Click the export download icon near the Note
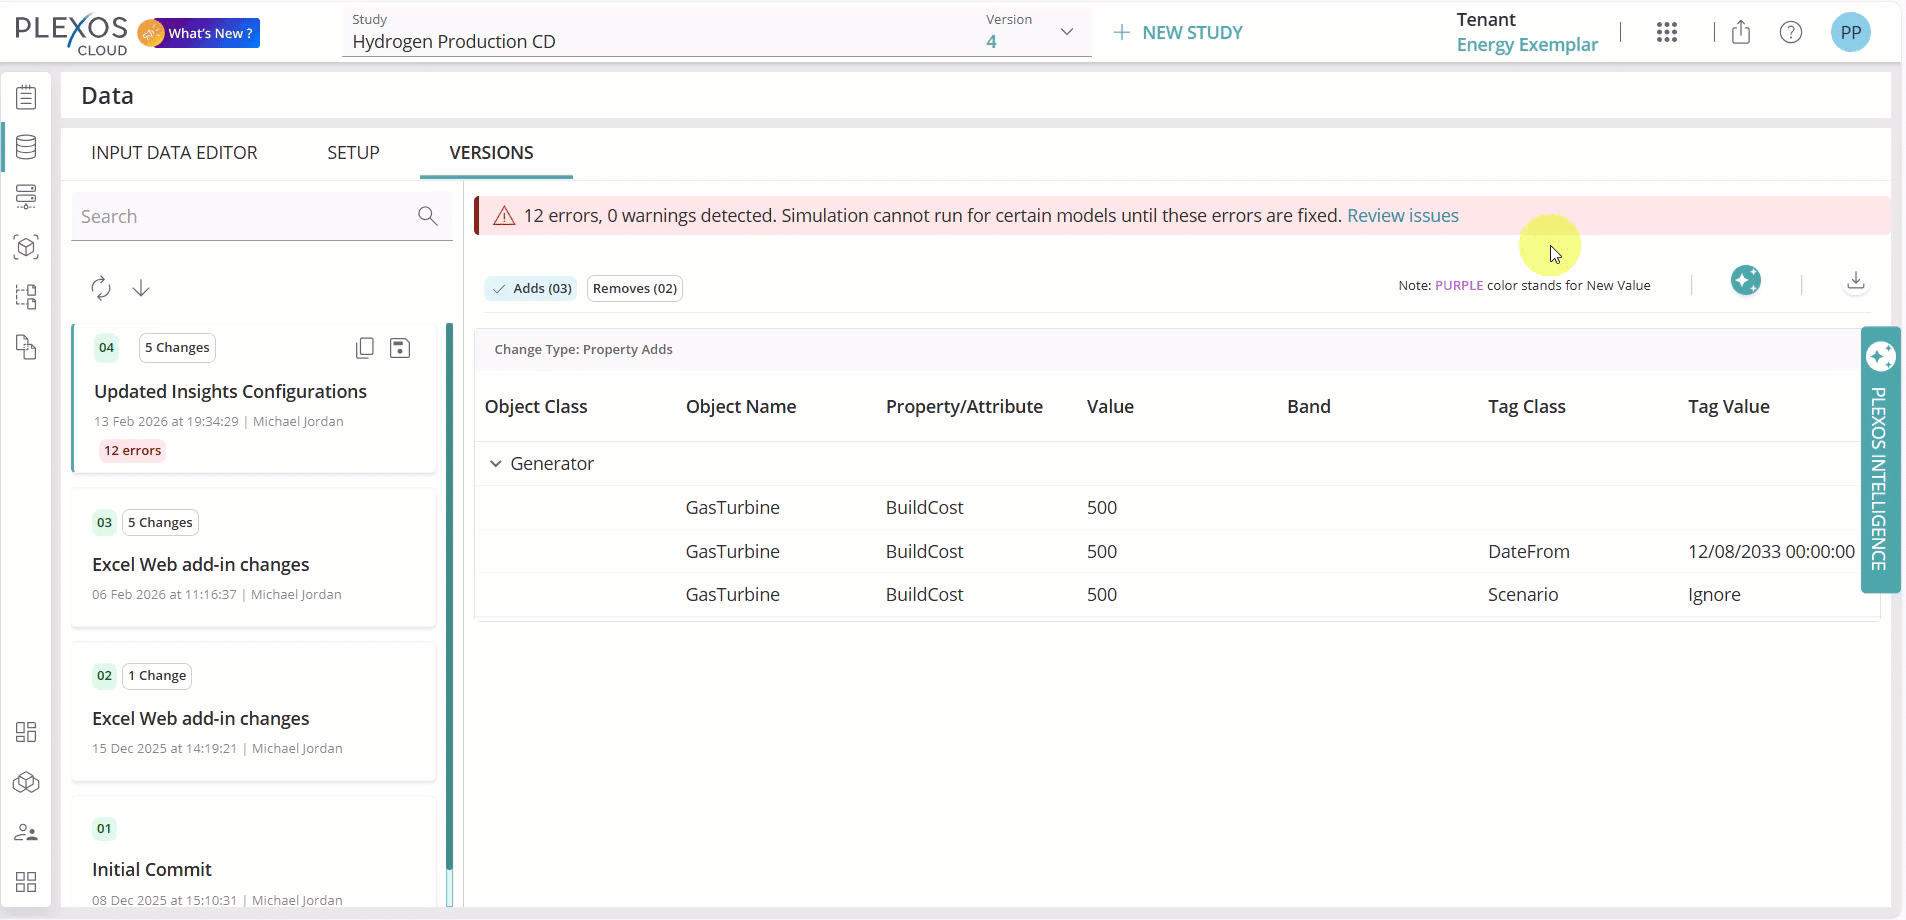The image size is (1906, 920). point(1855,283)
